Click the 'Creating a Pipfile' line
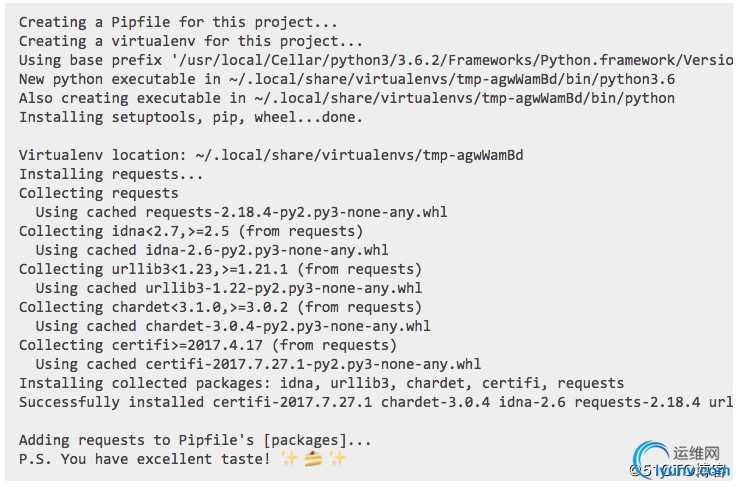 [178, 22]
